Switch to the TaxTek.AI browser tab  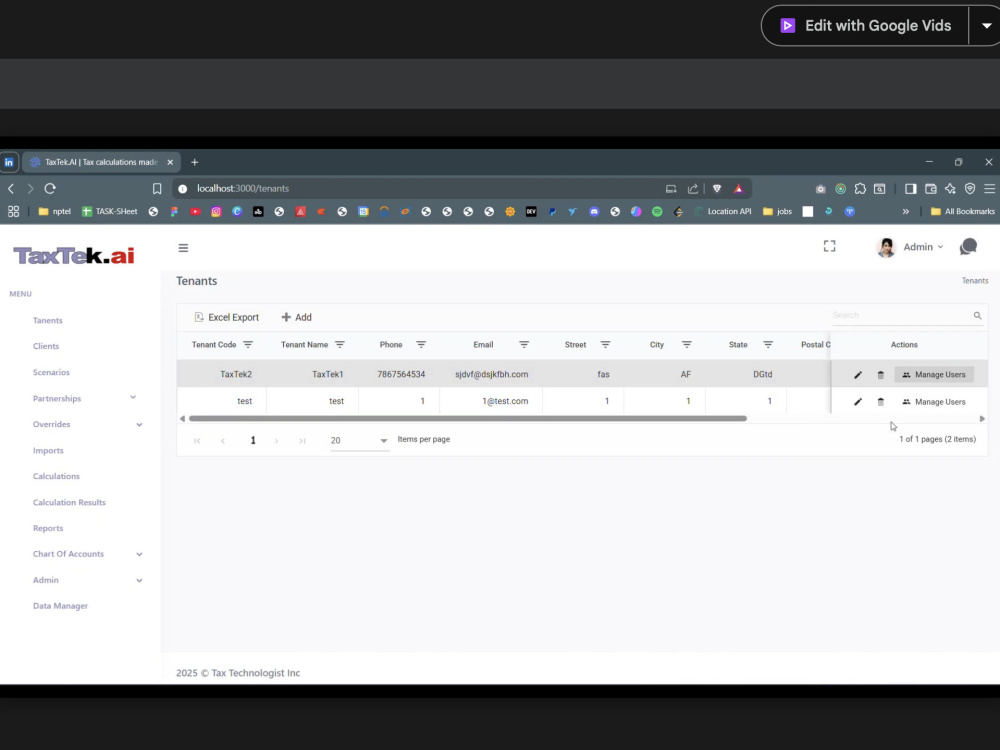coord(102,162)
